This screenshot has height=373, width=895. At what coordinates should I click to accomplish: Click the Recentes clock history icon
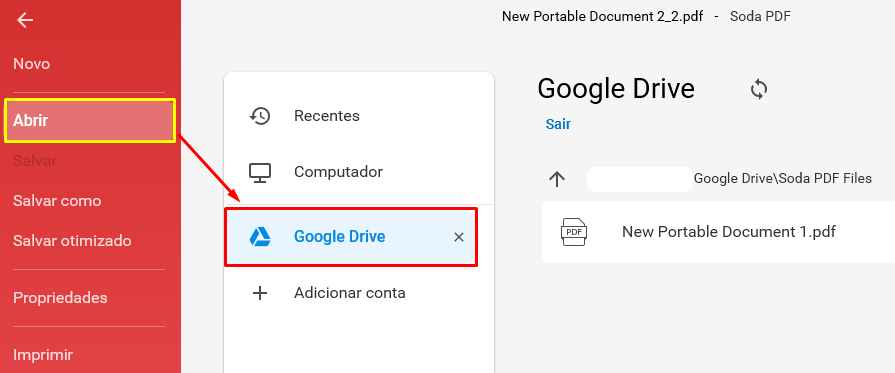(260, 116)
